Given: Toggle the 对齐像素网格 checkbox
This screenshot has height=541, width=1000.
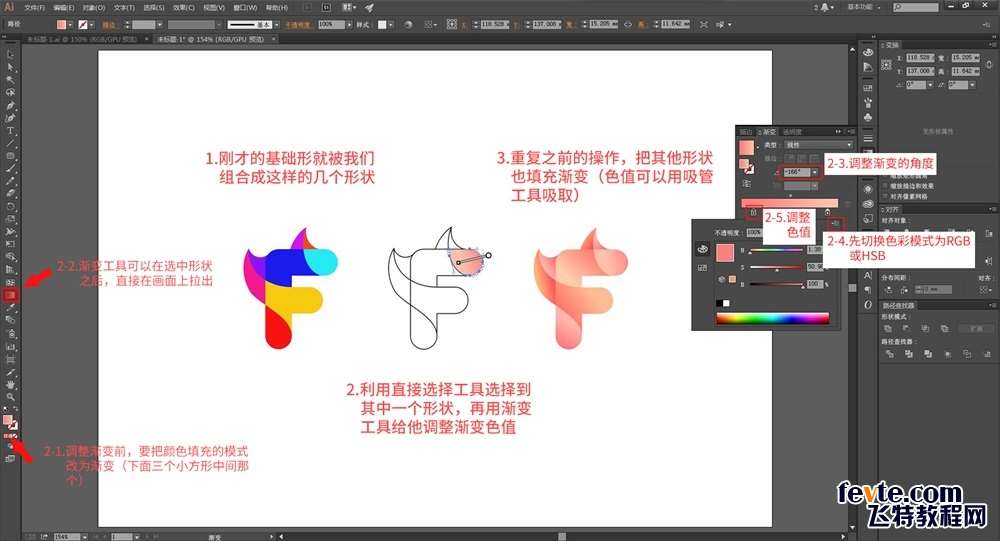Looking at the screenshot, I should pos(885,196).
